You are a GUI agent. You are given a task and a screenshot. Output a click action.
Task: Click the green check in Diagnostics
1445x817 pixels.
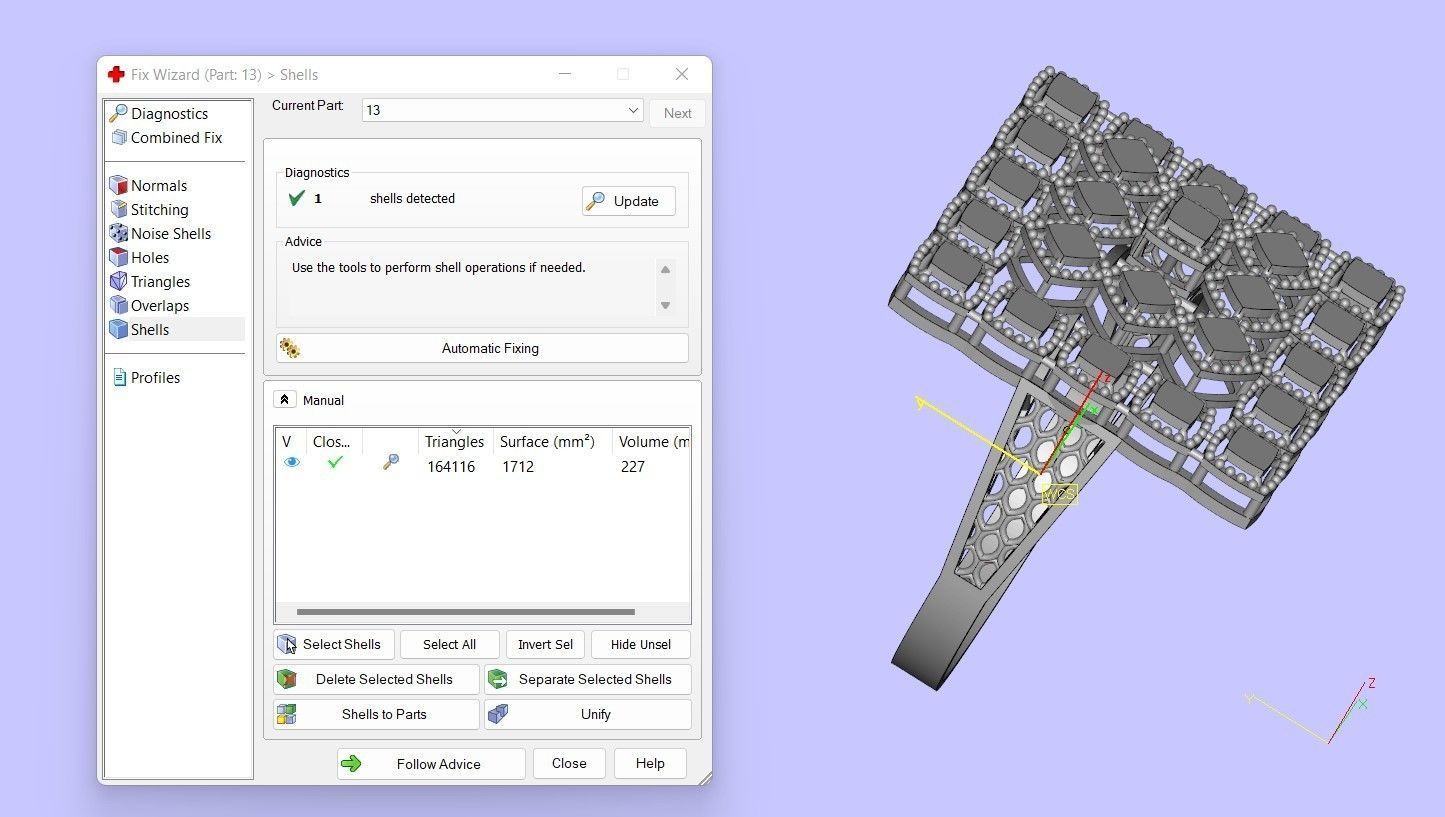pos(296,198)
